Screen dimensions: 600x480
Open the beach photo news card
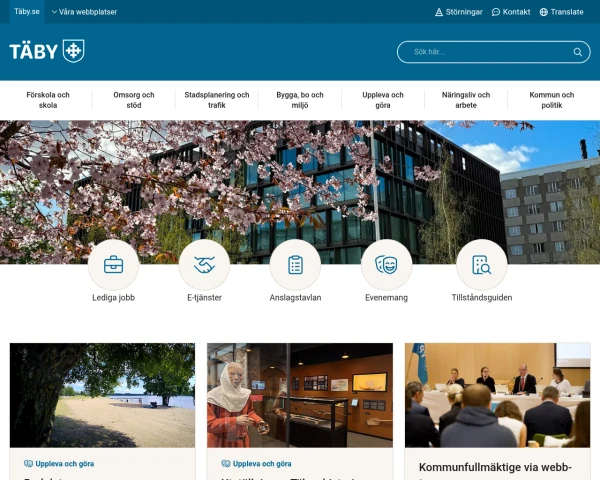click(x=102, y=395)
